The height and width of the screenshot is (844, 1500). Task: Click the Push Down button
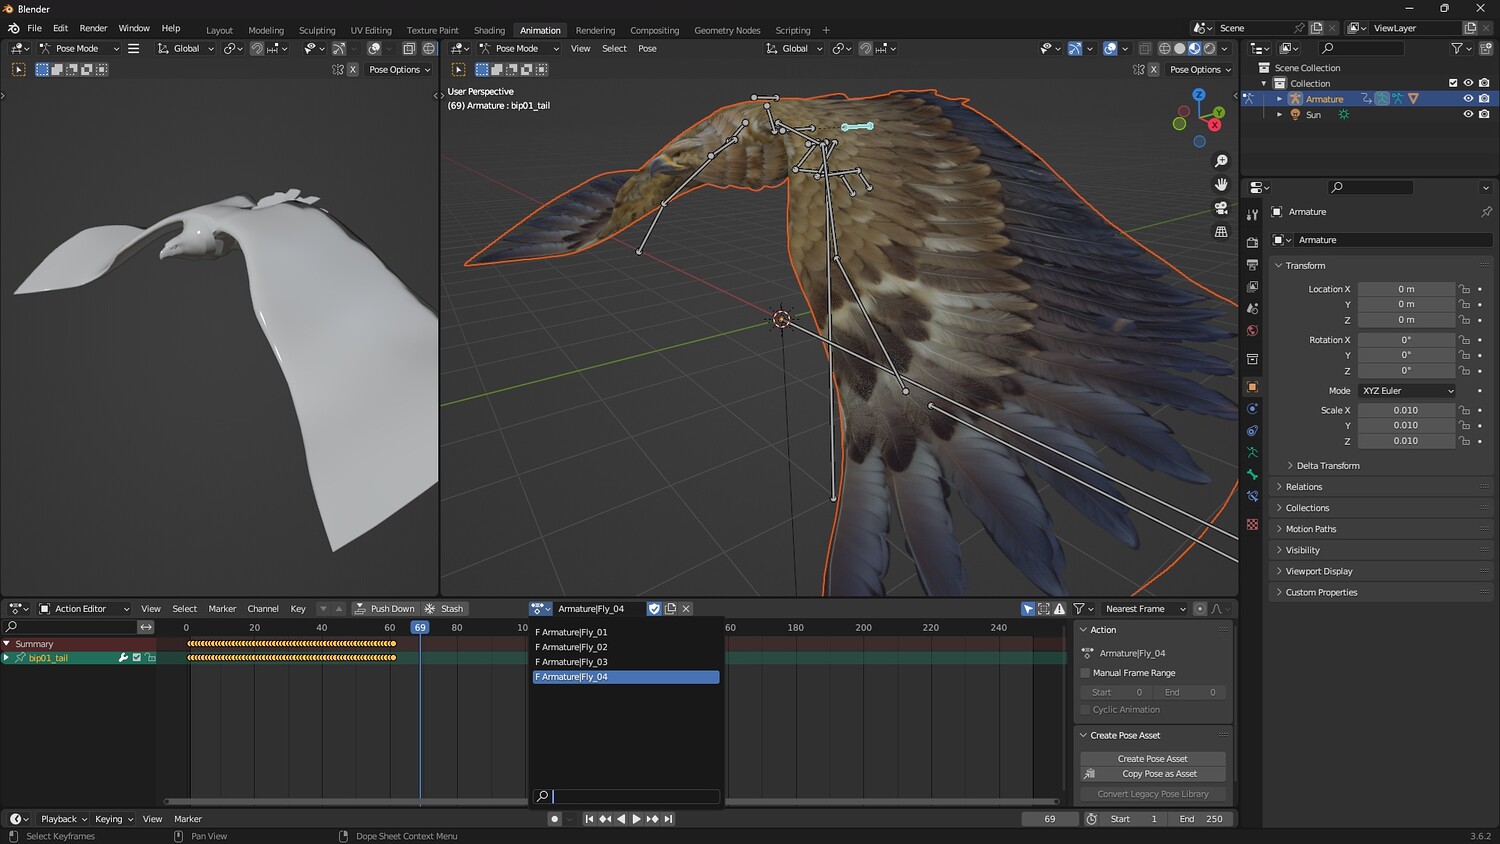[x=384, y=609]
